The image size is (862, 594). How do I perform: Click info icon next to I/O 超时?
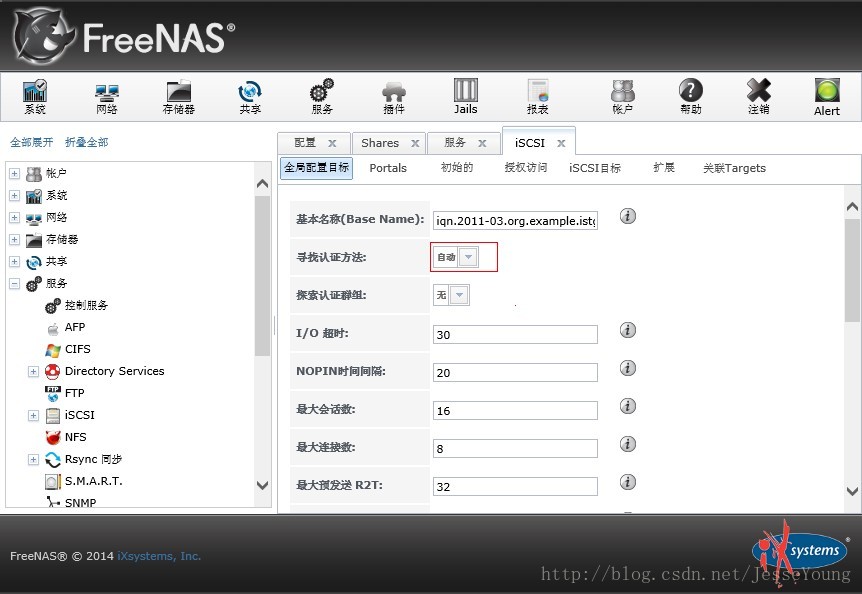tap(628, 330)
